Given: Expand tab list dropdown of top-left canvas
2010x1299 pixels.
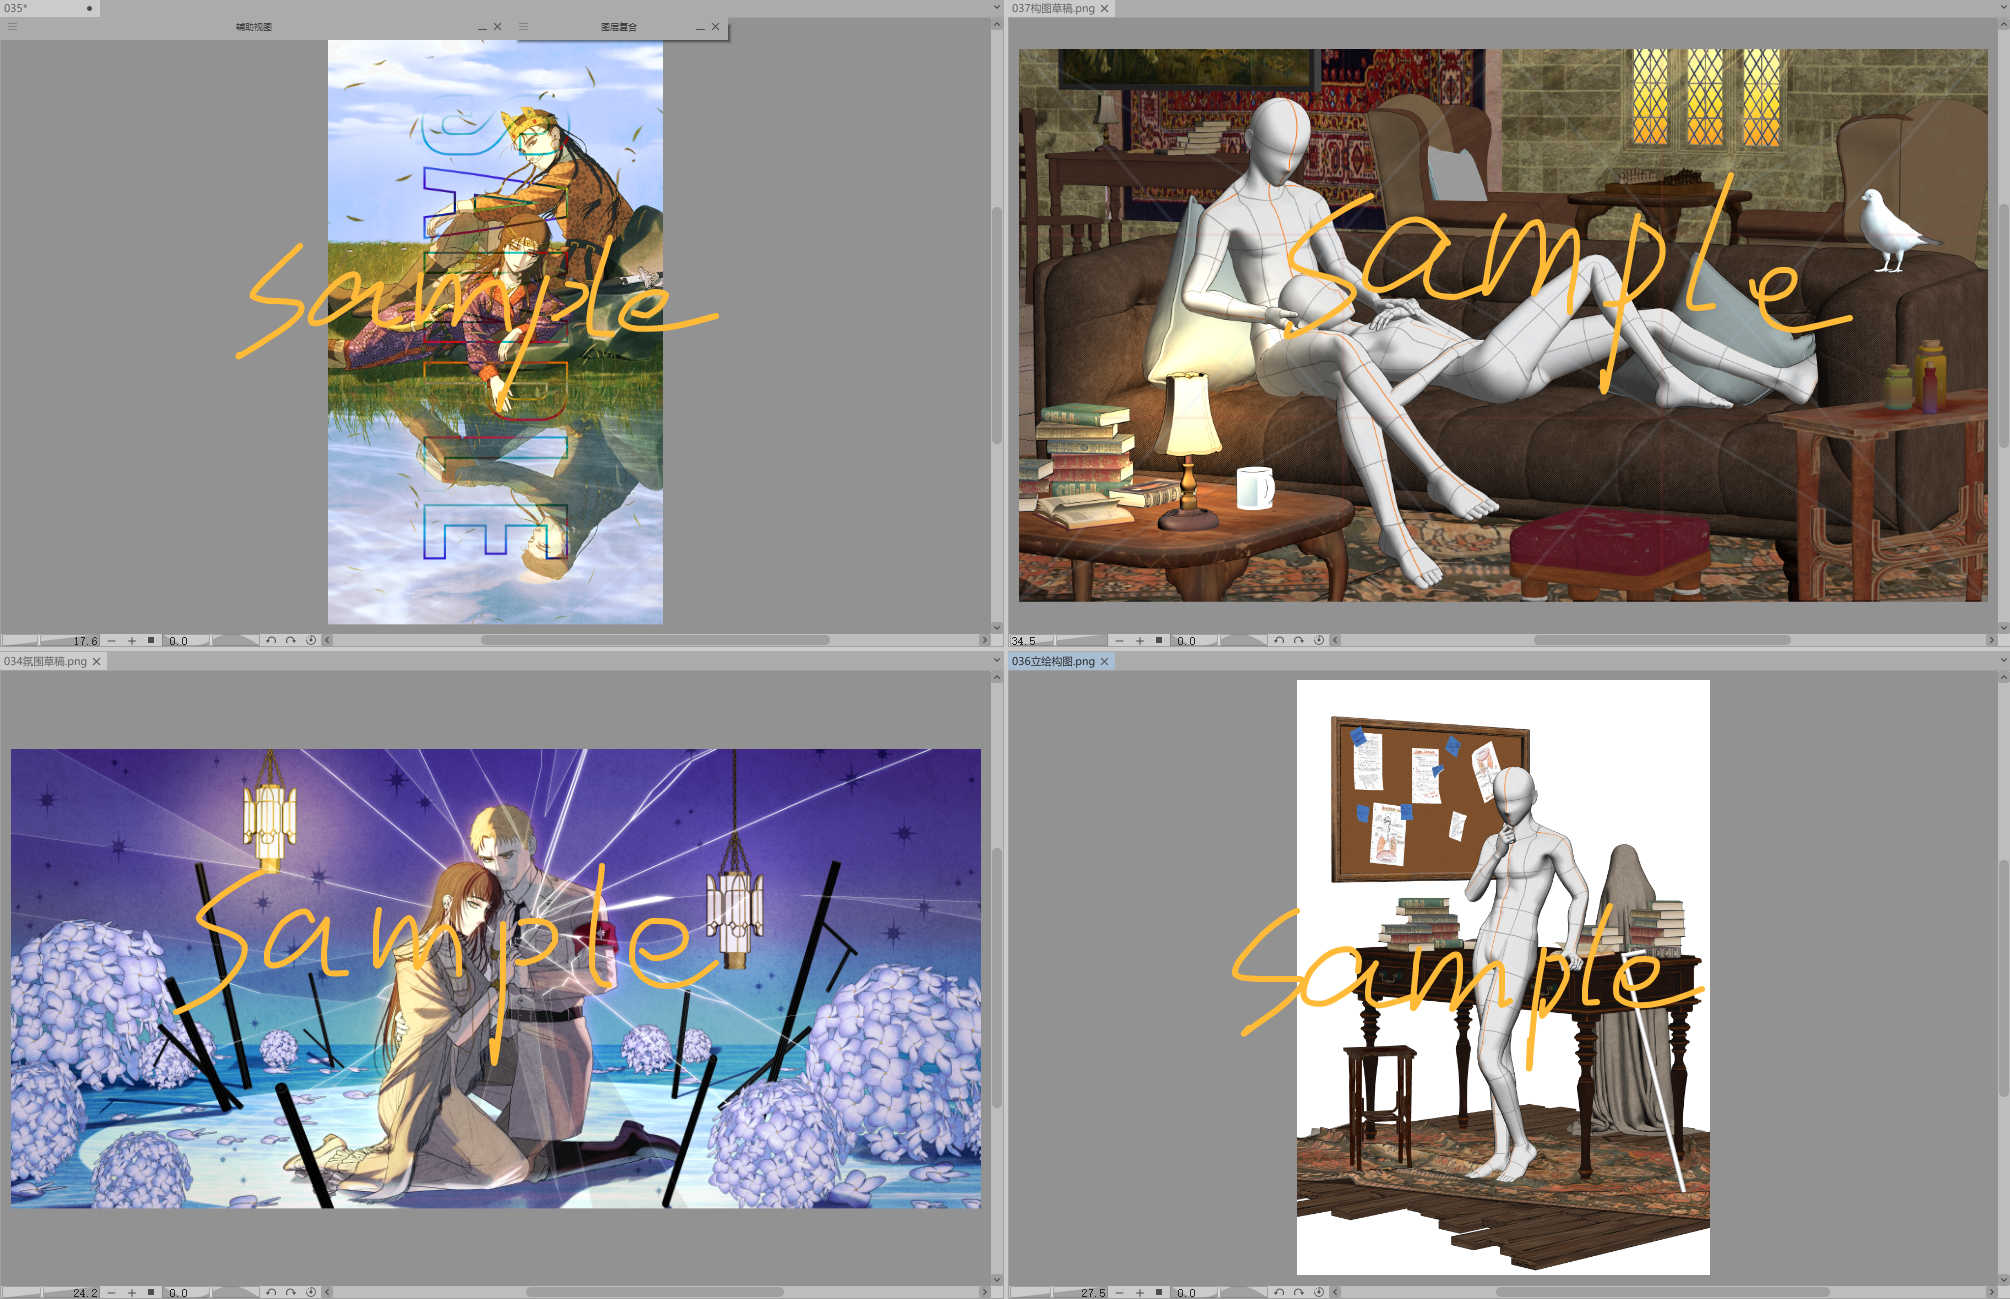Looking at the screenshot, I should click(x=996, y=8).
